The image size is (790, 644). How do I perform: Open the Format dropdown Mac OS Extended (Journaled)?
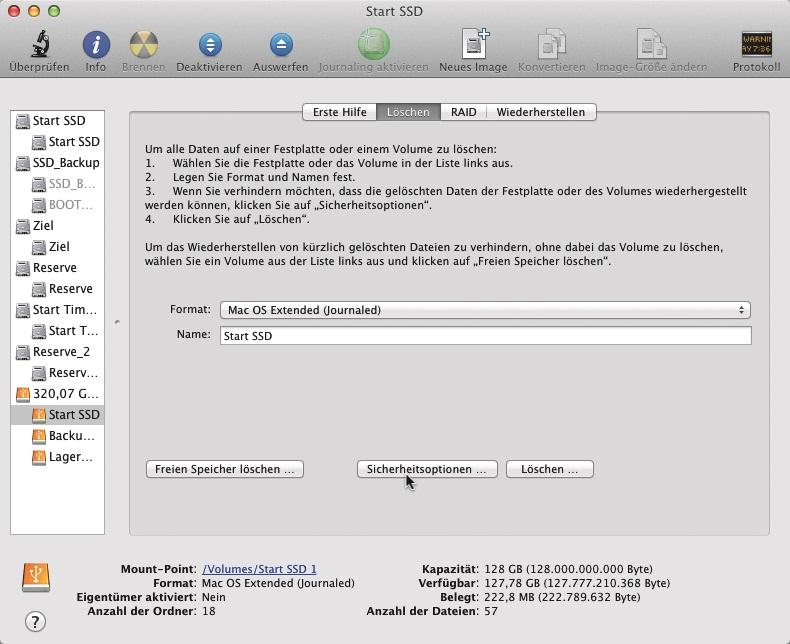pos(485,310)
